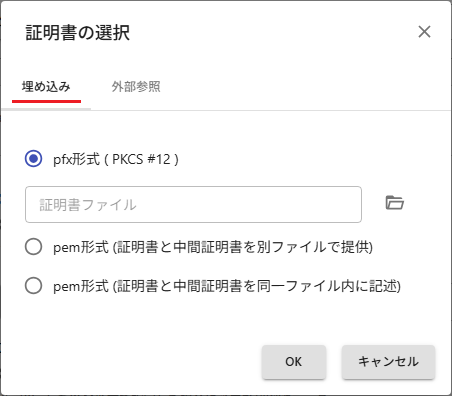This screenshot has height=396, width=452.
Task: Click the "PKCS #12" text in pfx option
Action: pos(141,159)
